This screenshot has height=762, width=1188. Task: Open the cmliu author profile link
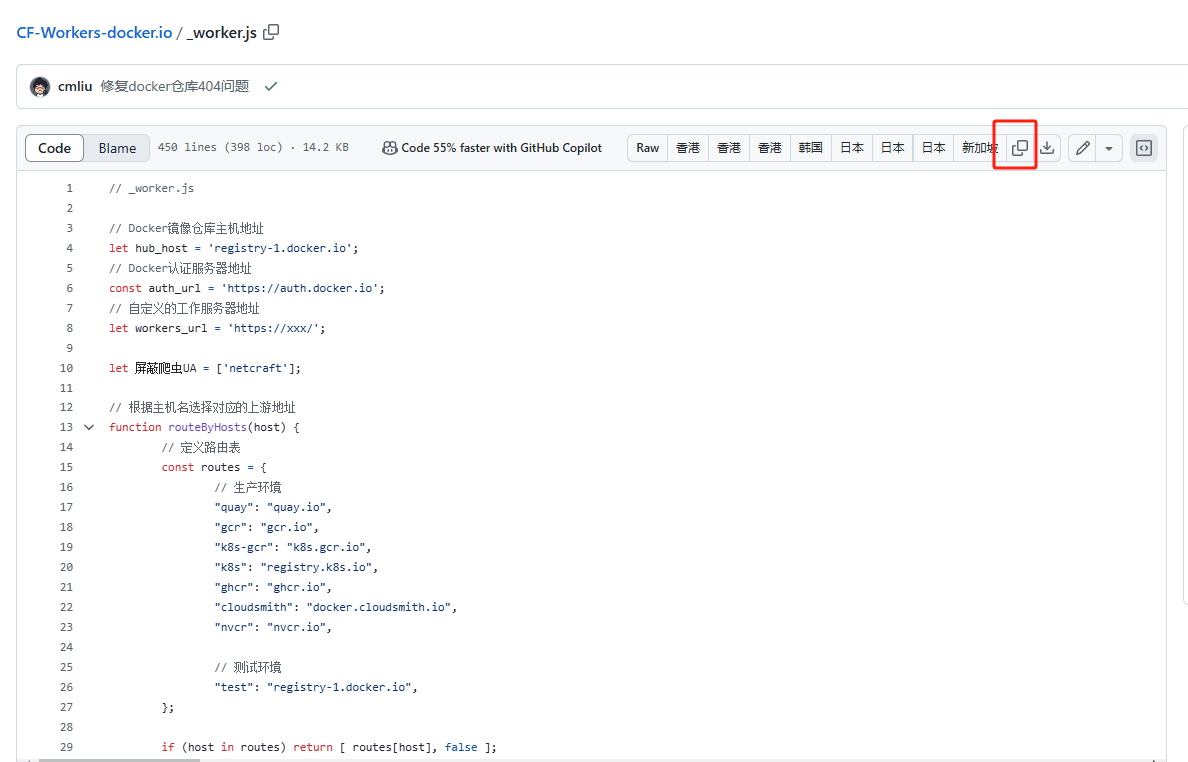pyautogui.click(x=75, y=87)
